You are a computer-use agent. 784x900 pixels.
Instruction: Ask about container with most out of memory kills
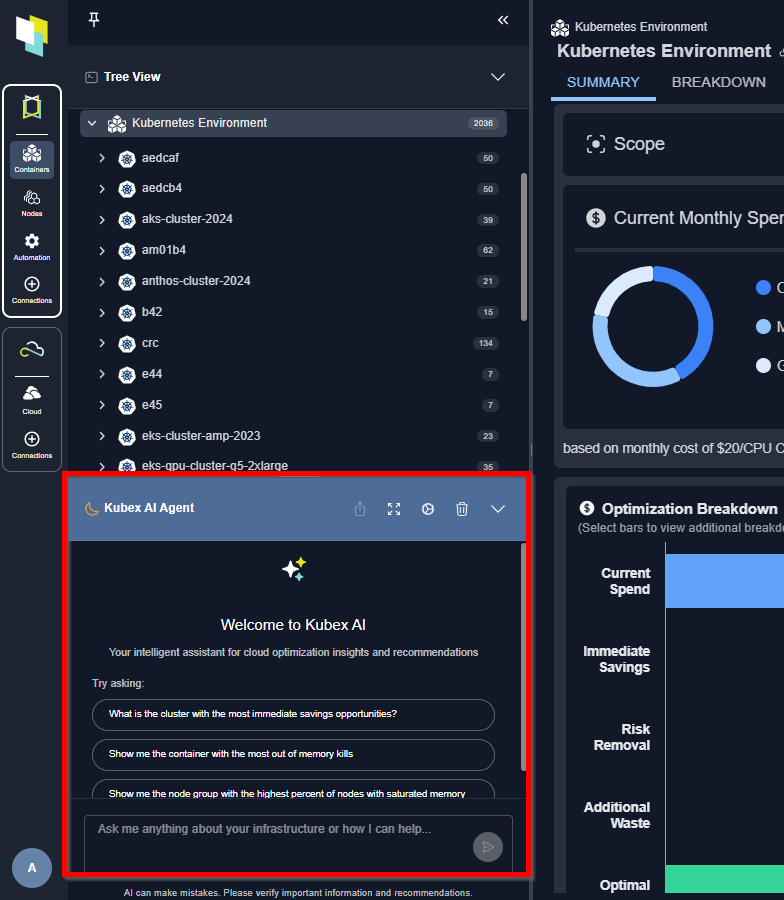pyautogui.click(x=293, y=754)
